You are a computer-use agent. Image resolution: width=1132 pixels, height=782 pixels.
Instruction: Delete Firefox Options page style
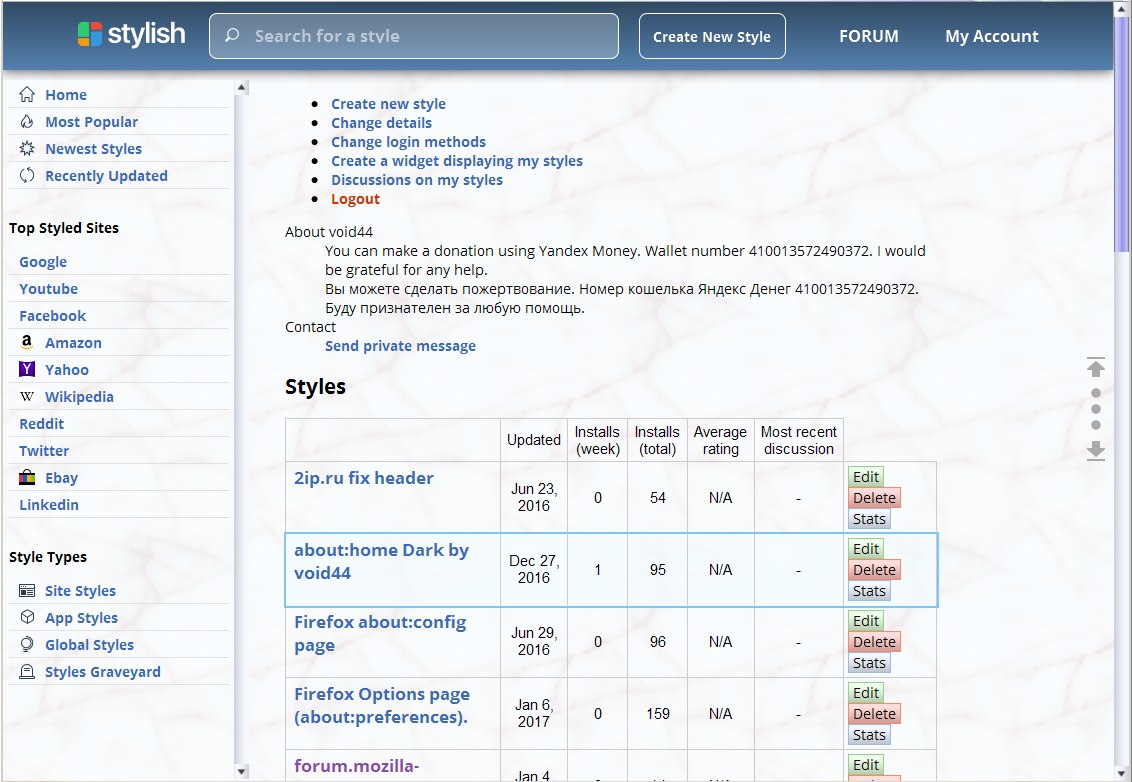(x=874, y=713)
